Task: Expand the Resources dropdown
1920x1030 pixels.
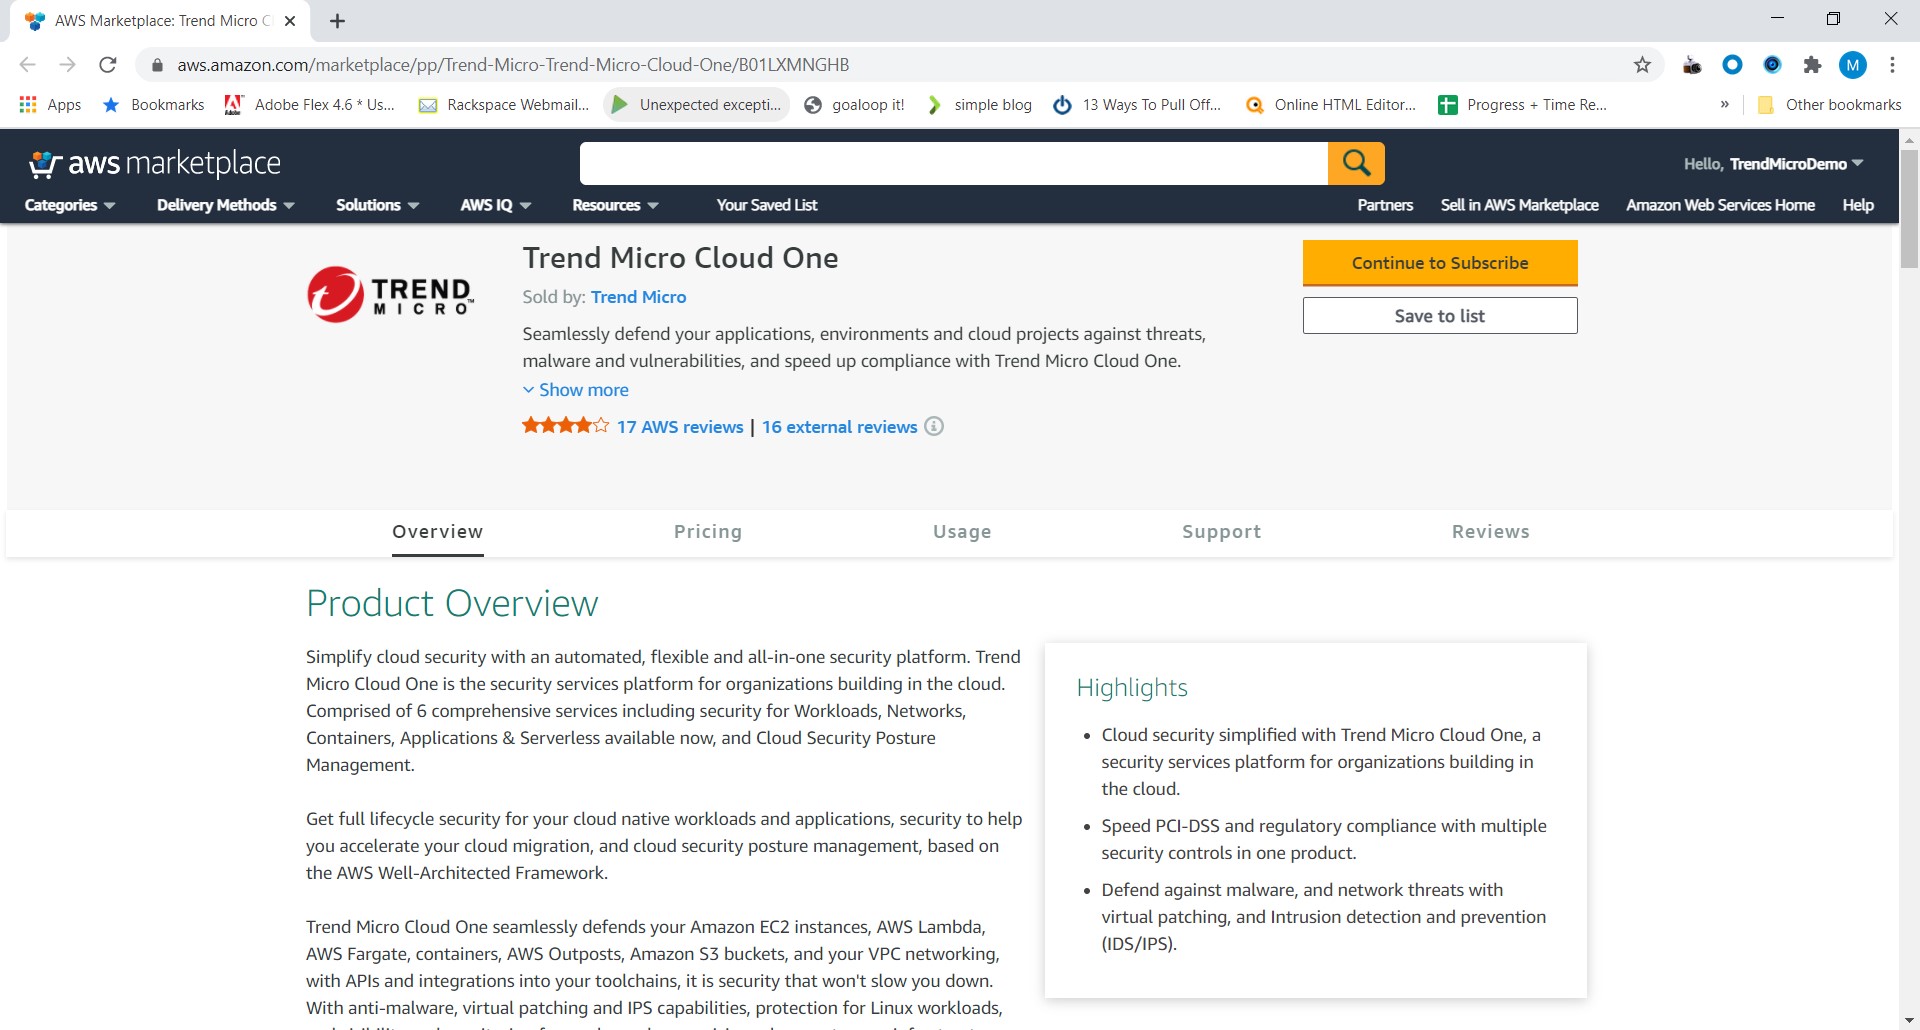Action: click(x=615, y=205)
